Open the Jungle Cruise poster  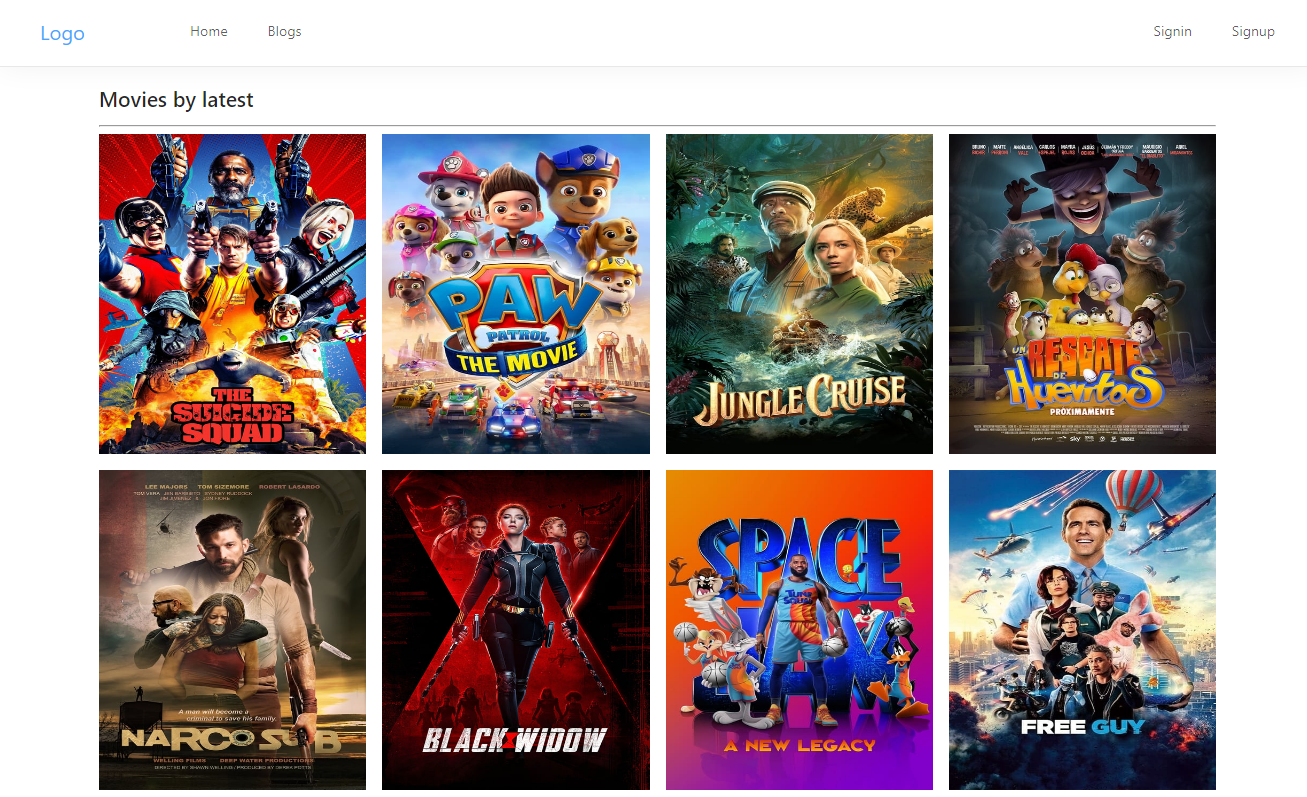(x=799, y=294)
